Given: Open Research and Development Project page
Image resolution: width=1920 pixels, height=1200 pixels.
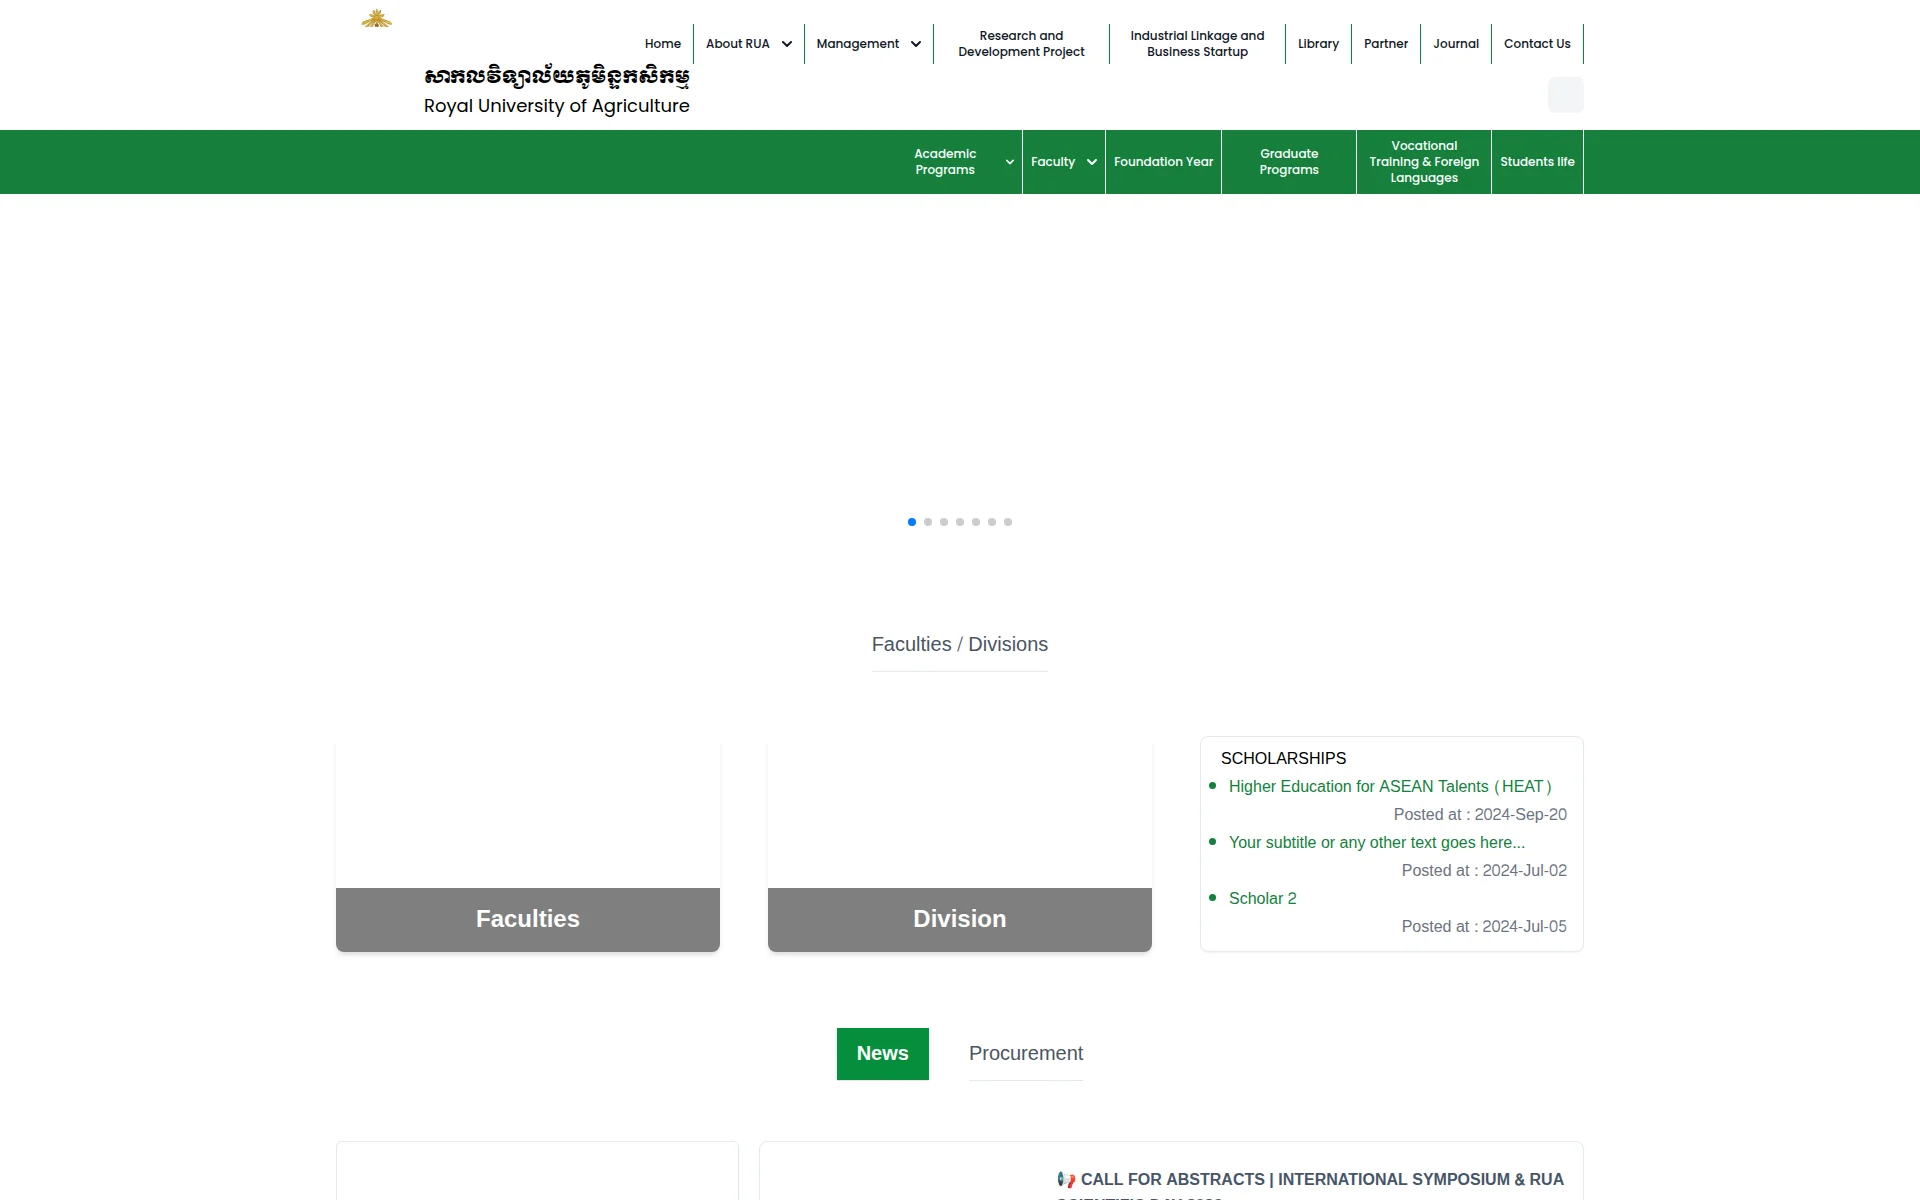Looking at the screenshot, I should click(1021, 44).
